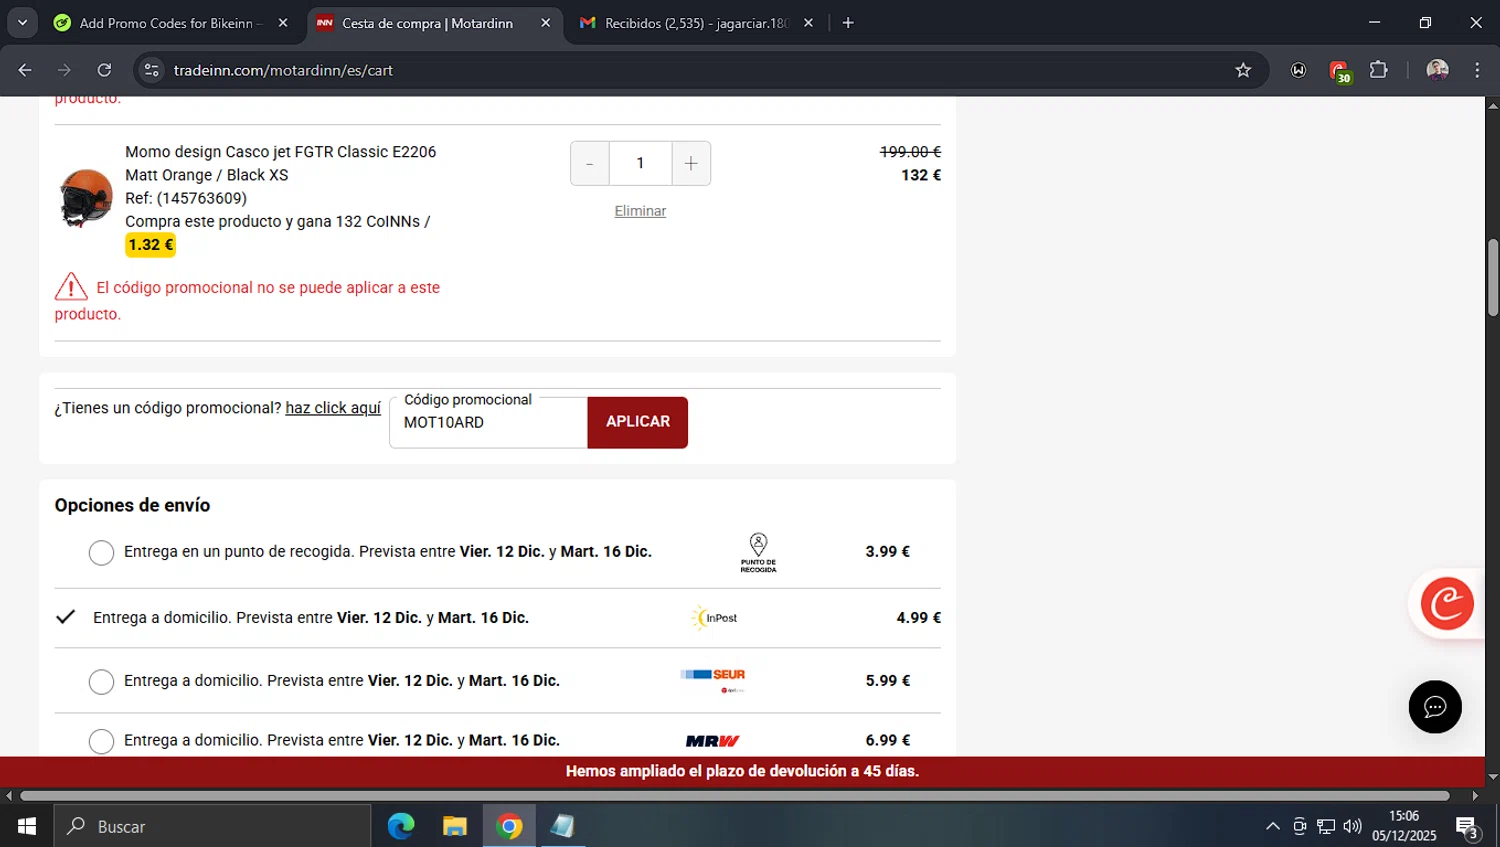The image size is (1500, 847).
Task: Click the Opciones de envío heading
Action: pos(132,505)
